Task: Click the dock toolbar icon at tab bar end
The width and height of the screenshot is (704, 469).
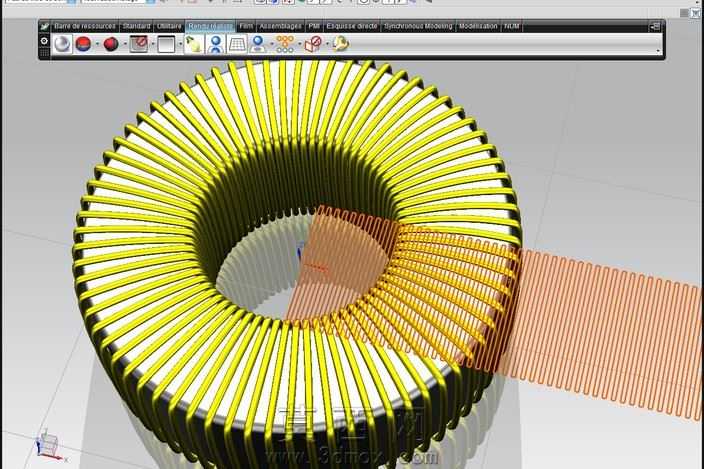Action: tap(655, 26)
